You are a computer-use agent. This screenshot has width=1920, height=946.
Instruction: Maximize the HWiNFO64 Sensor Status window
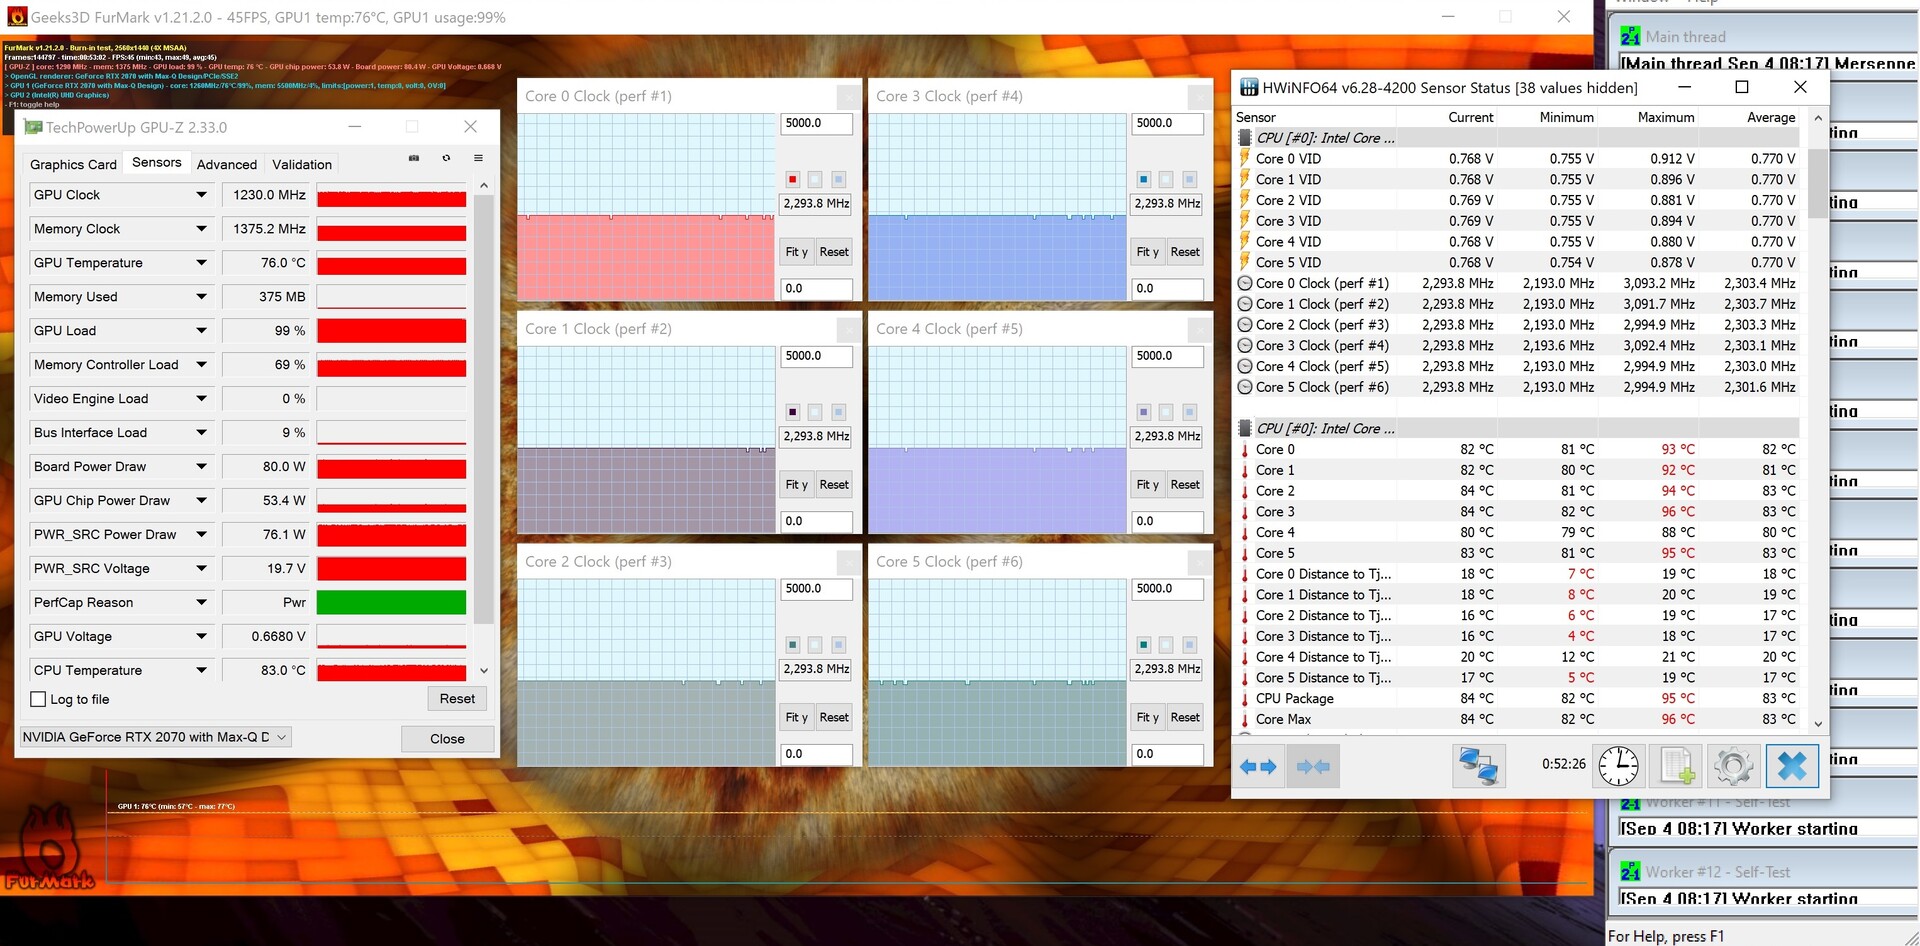(x=1742, y=87)
